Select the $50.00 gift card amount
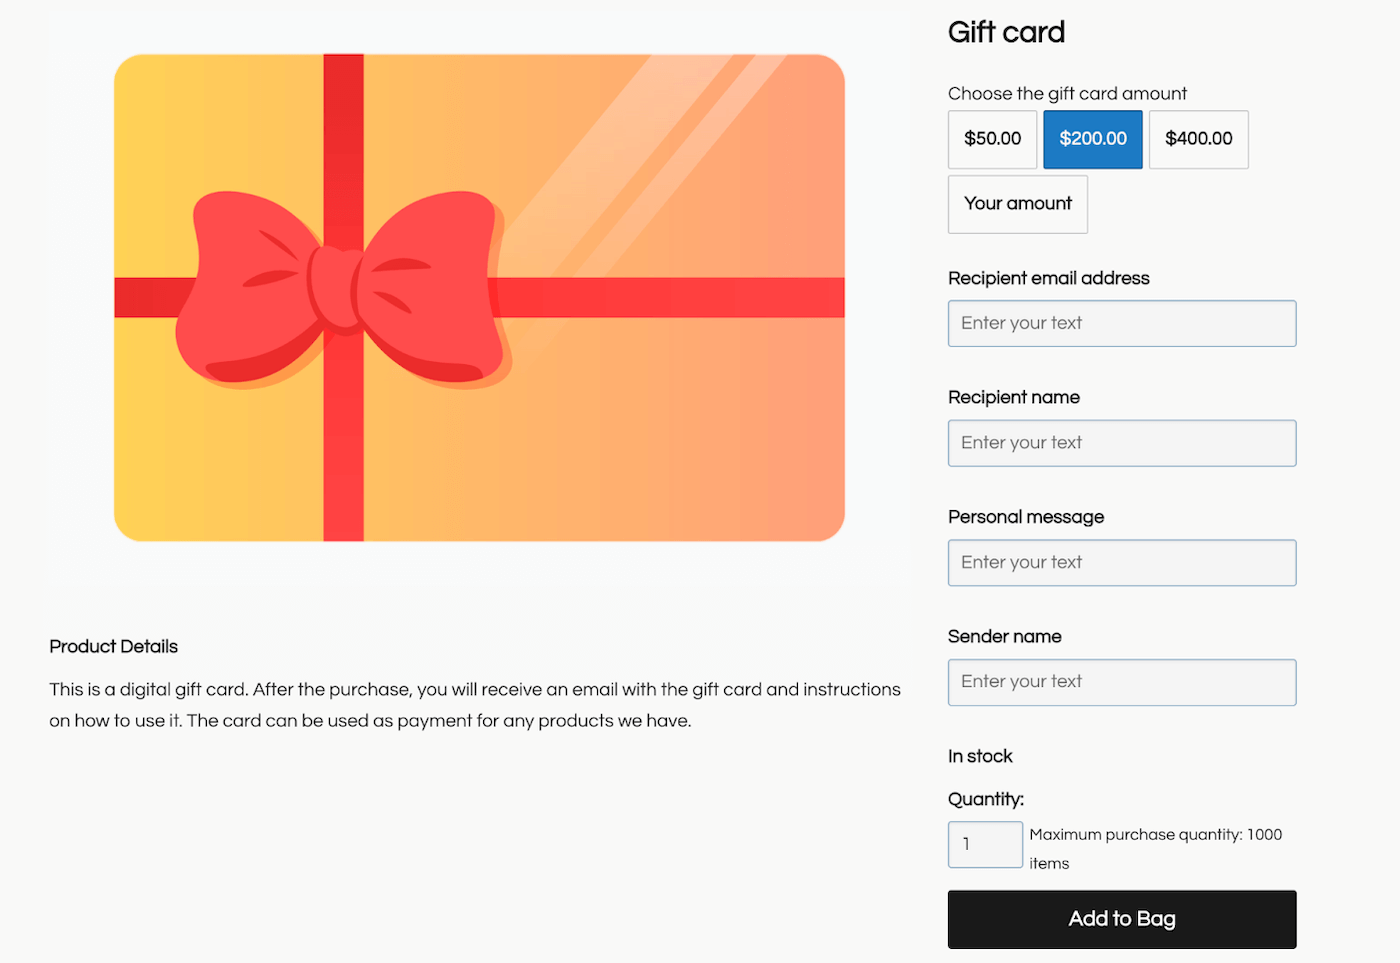This screenshot has width=1400, height=963. [992, 139]
